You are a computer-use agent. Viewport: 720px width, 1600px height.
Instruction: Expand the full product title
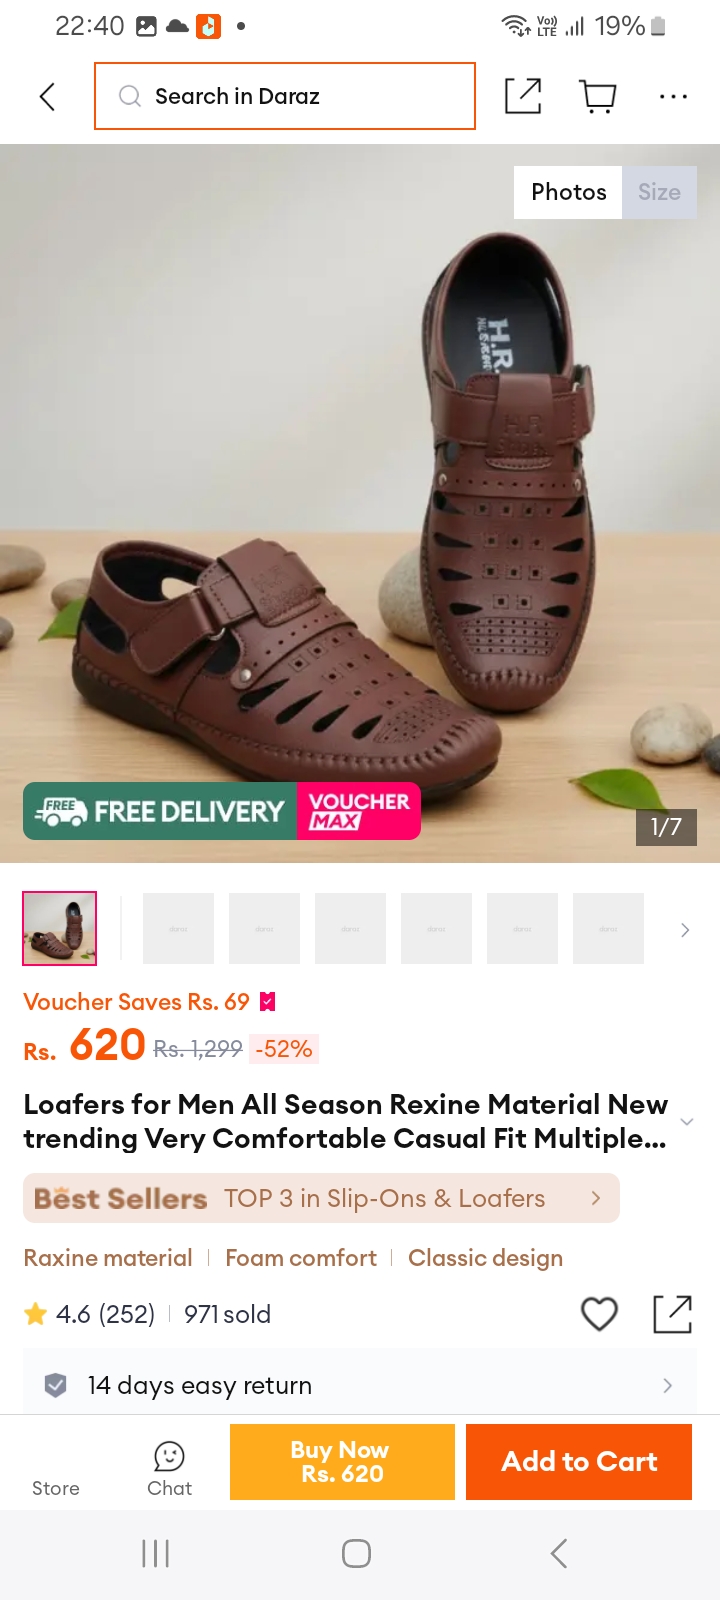[686, 1122]
